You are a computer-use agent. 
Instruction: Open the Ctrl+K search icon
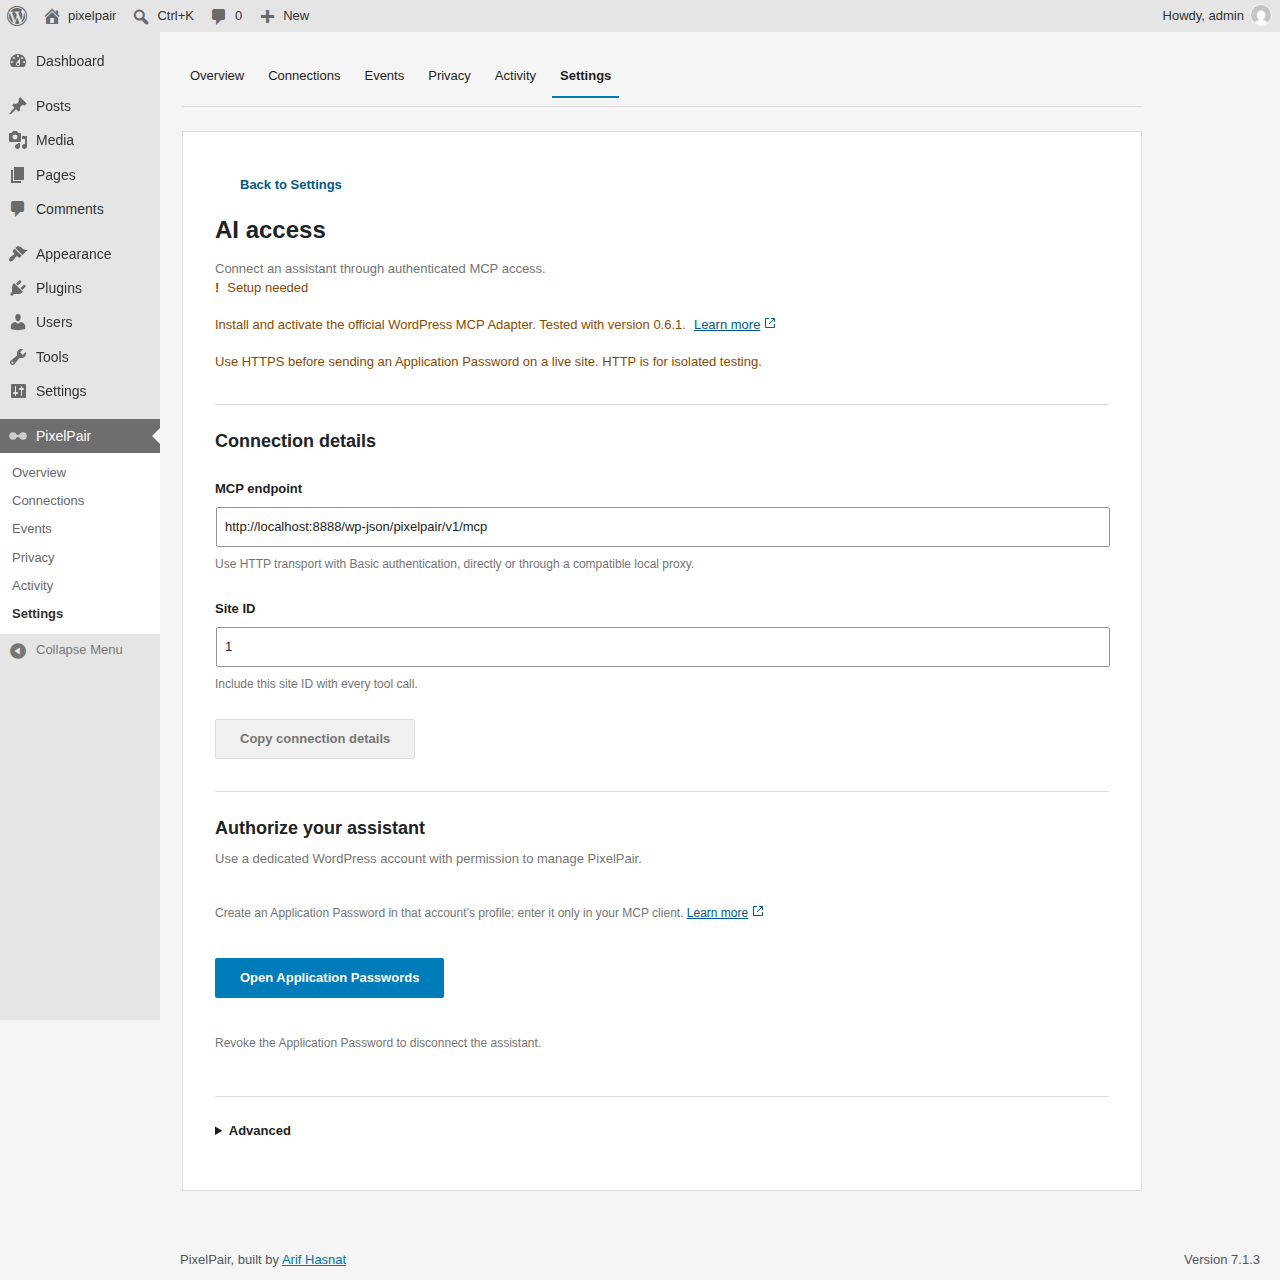[x=141, y=16]
